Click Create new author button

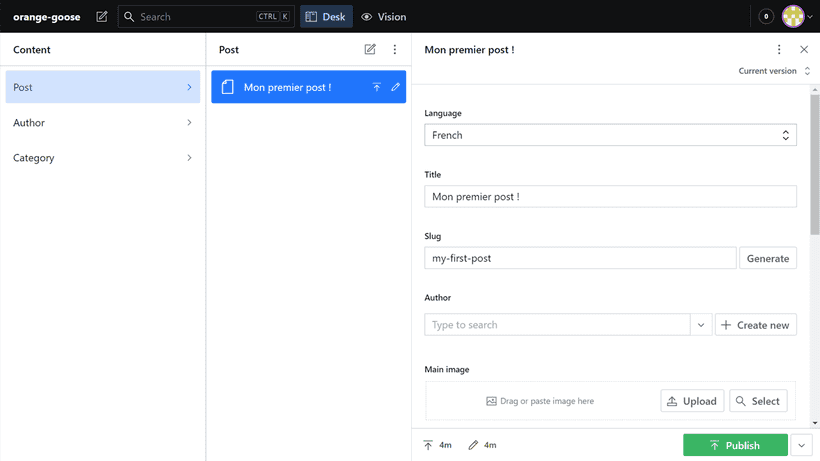click(756, 325)
